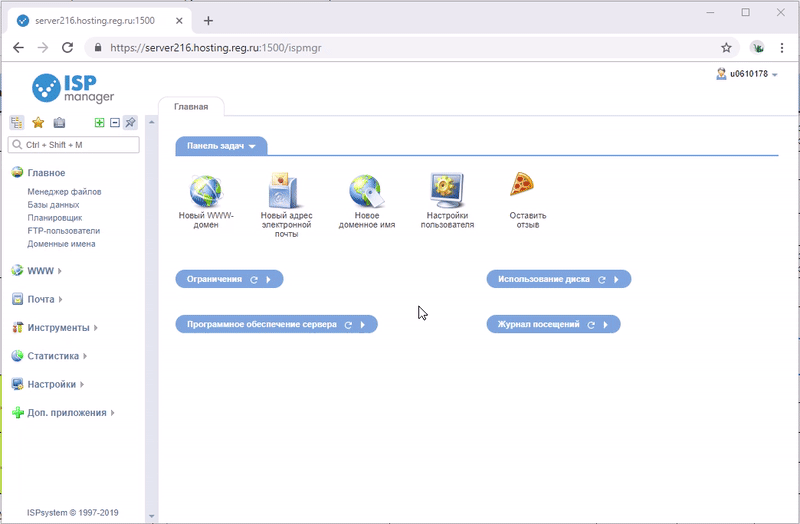Image resolution: width=800 pixels, height=524 pixels.
Task: Open the Новый WWW-домен globe icon
Action: click(x=206, y=191)
